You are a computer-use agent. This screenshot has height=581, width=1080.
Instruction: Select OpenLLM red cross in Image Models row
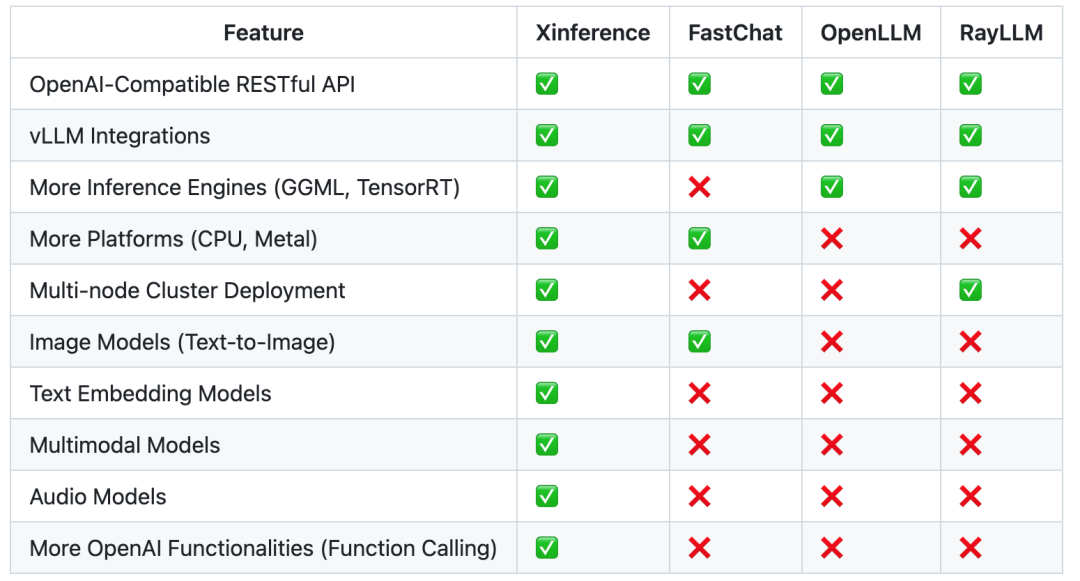[x=831, y=342]
